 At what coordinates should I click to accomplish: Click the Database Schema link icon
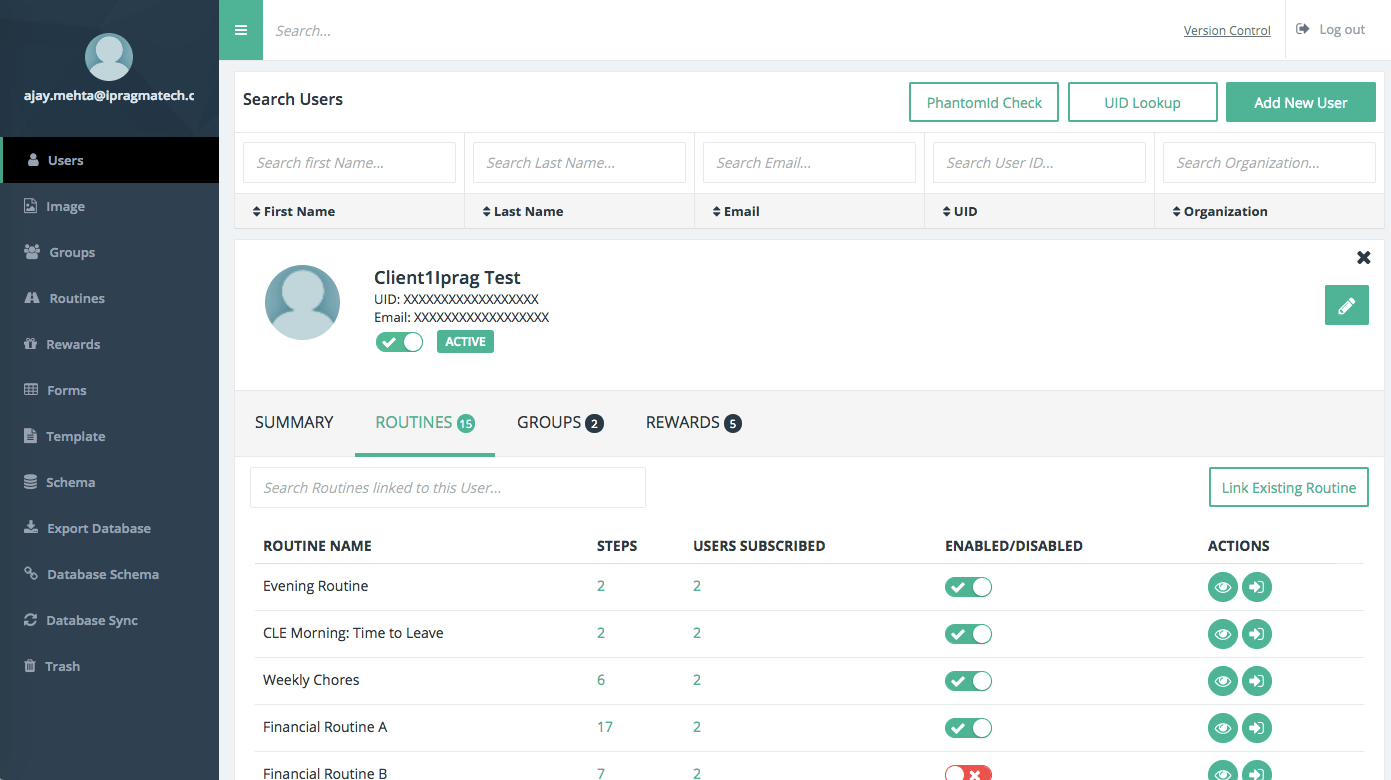click(x=31, y=574)
